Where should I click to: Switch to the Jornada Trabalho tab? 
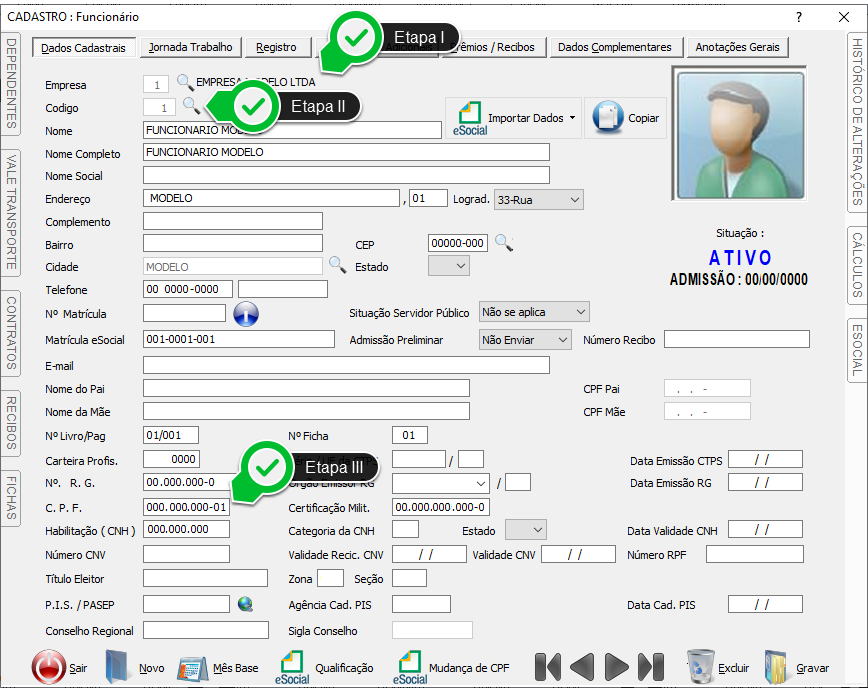190,47
